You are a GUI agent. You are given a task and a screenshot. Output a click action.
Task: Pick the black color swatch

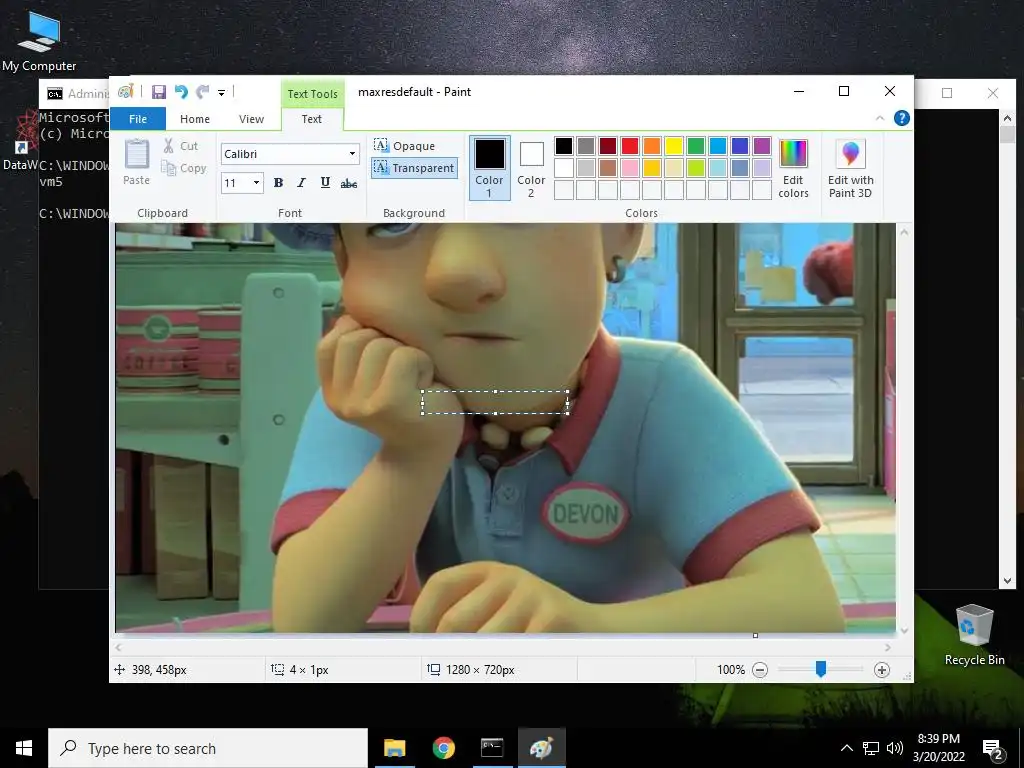pyautogui.click(x=564, y=146)
